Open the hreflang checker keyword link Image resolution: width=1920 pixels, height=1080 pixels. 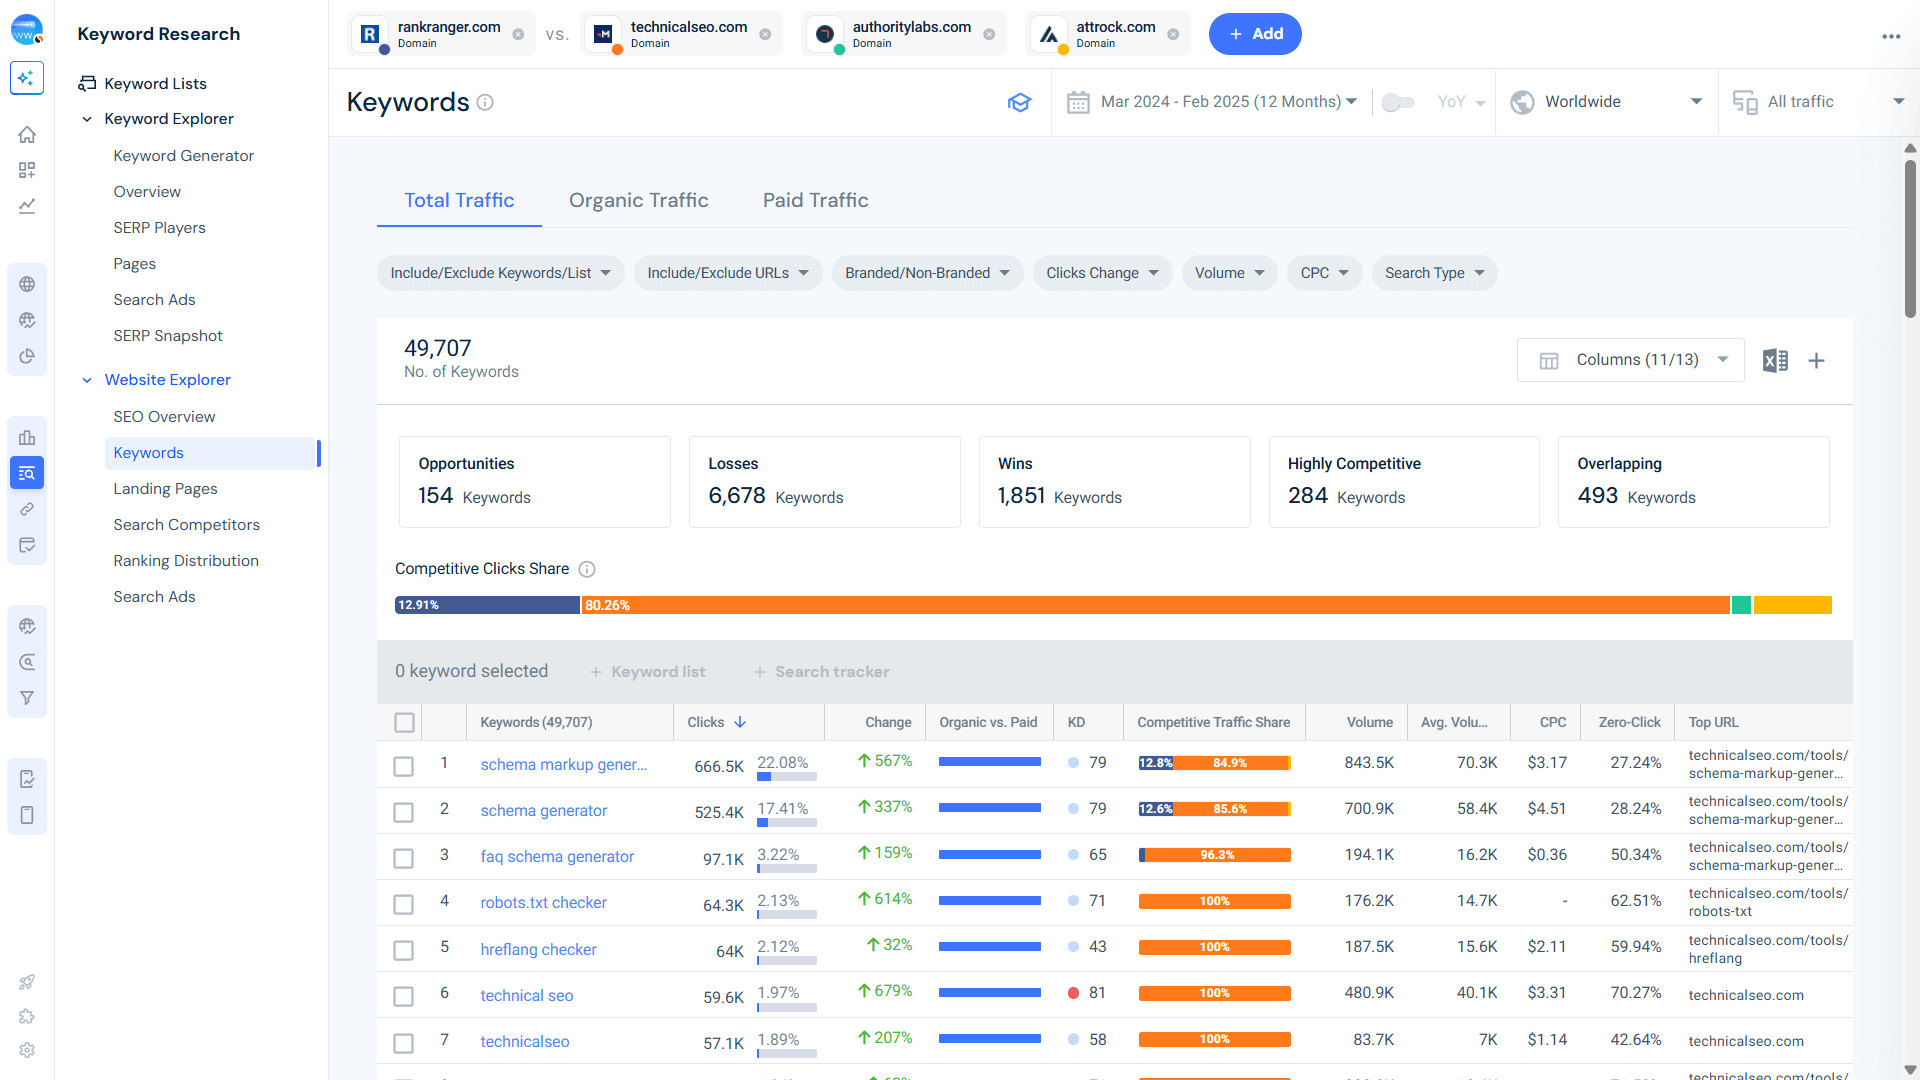coord(538,950)
